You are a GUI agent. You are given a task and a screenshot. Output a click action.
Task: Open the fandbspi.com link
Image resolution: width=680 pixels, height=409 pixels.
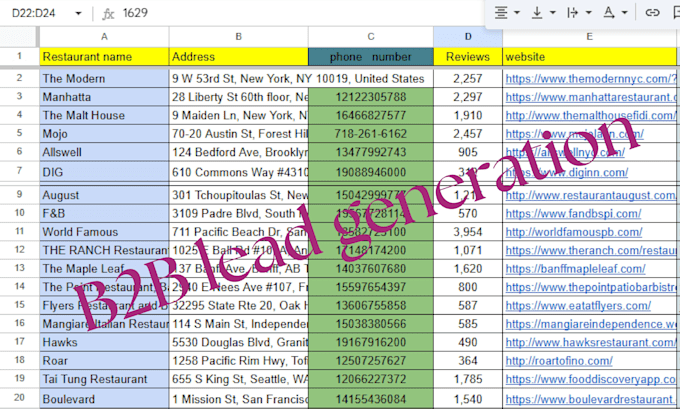(x=573, y=213)
